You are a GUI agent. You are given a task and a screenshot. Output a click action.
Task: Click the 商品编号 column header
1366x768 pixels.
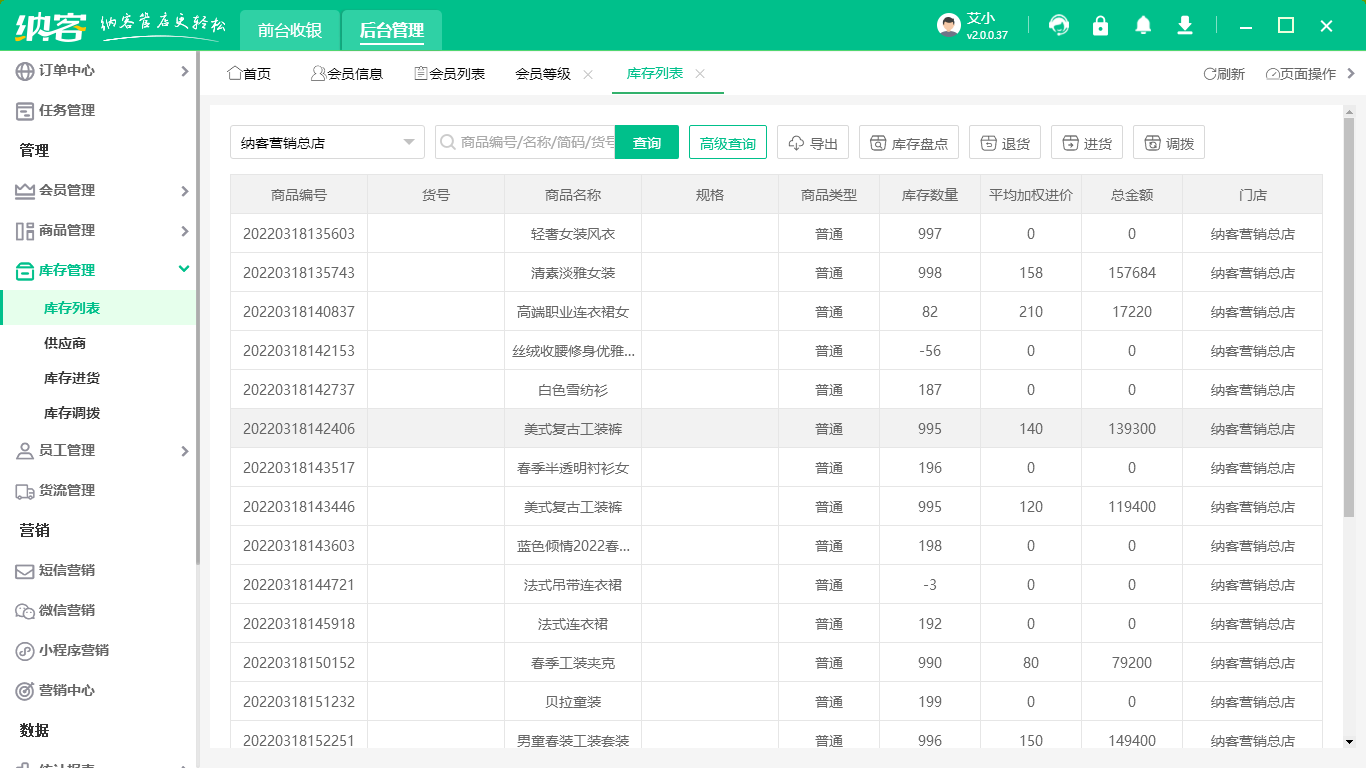[x=299, y=195]
